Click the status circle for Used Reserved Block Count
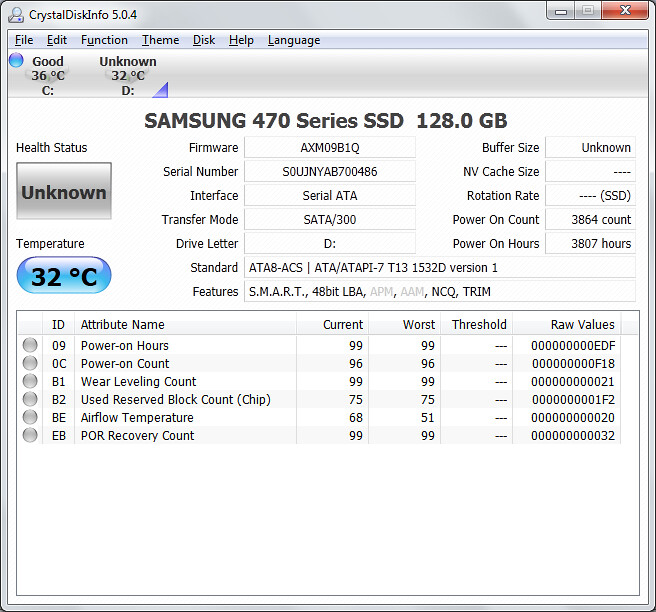This screenshot has width=656, height=612. (x=30, y=399)
